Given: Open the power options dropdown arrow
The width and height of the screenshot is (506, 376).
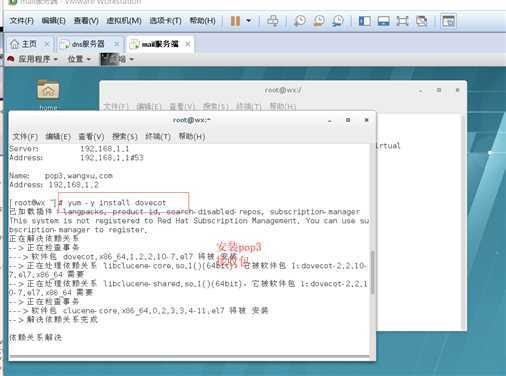Looking at the screenshot, I should click(249, 21).
